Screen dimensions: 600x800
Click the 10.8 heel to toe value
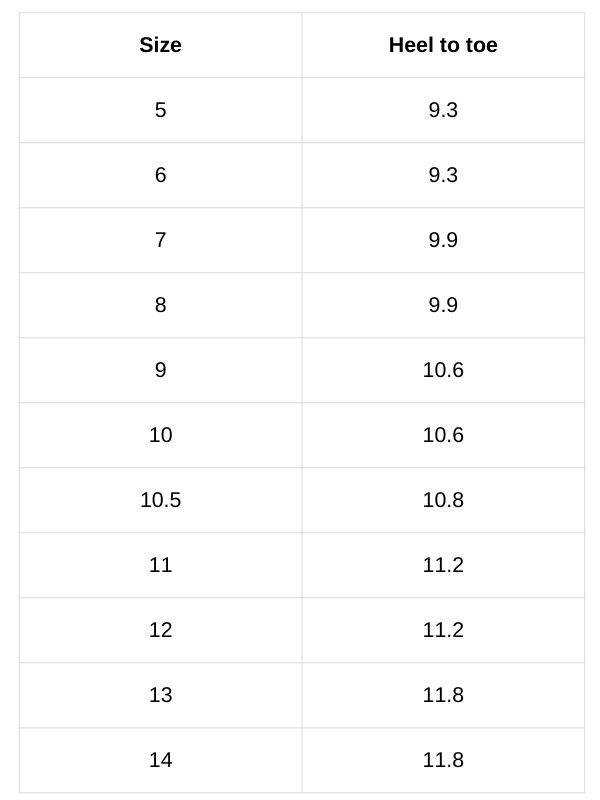point(443,500)
